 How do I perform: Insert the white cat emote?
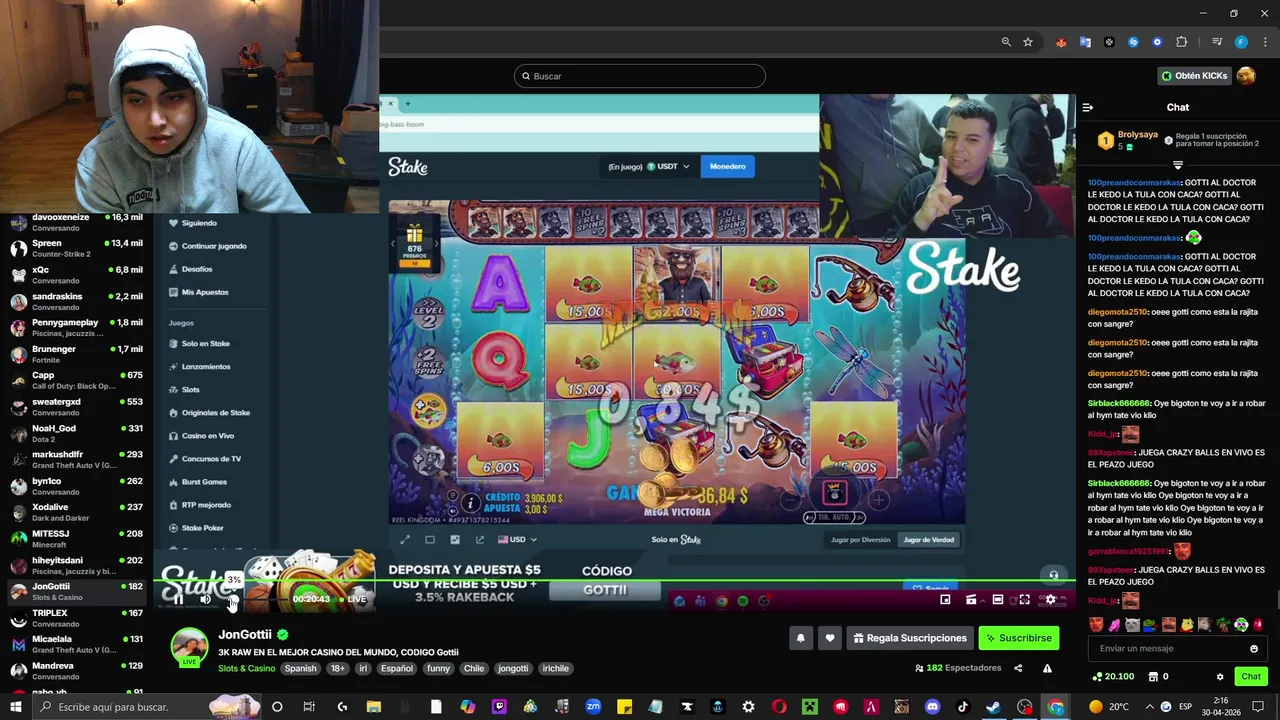point(1132,625)
